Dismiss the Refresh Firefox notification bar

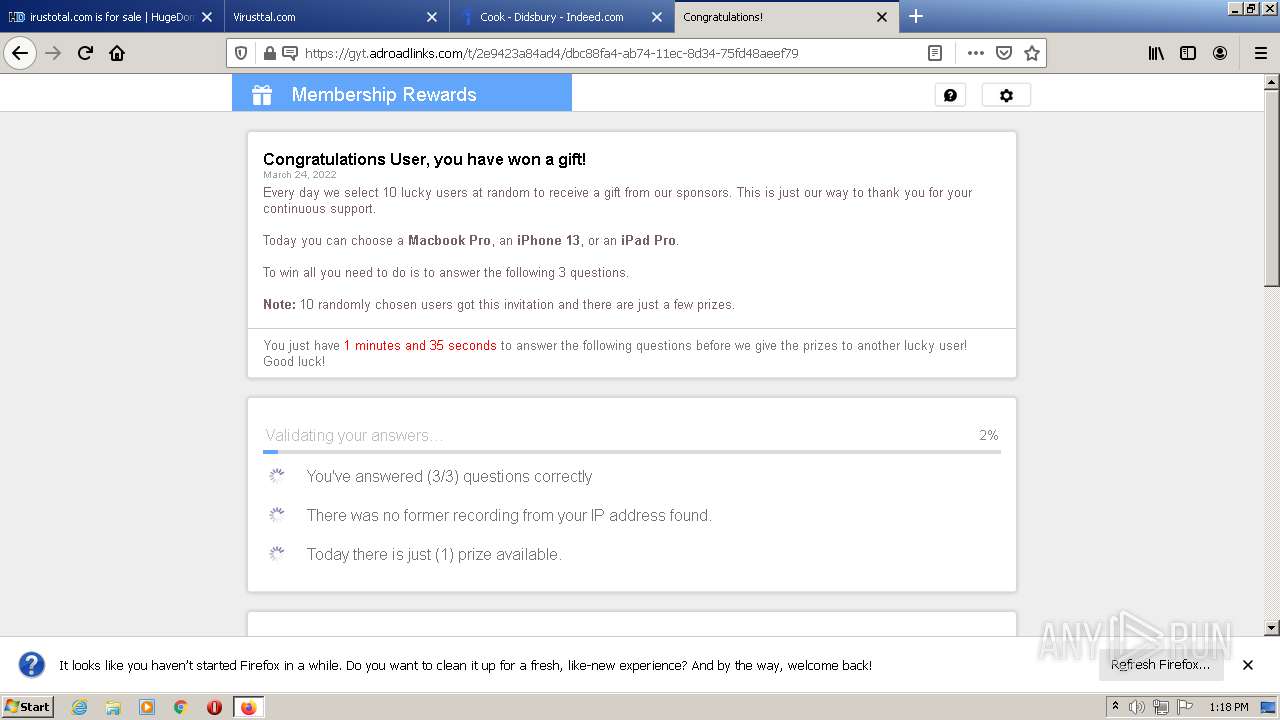[x=1248, y=665]
